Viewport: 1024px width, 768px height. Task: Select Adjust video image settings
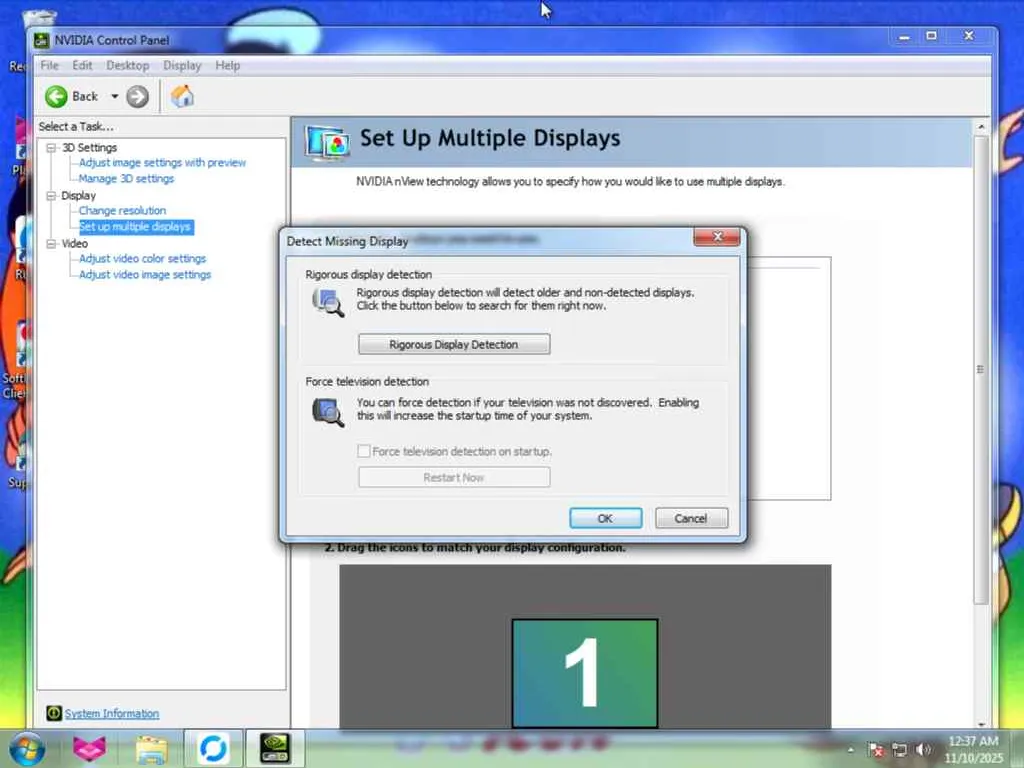click(145, 275)
